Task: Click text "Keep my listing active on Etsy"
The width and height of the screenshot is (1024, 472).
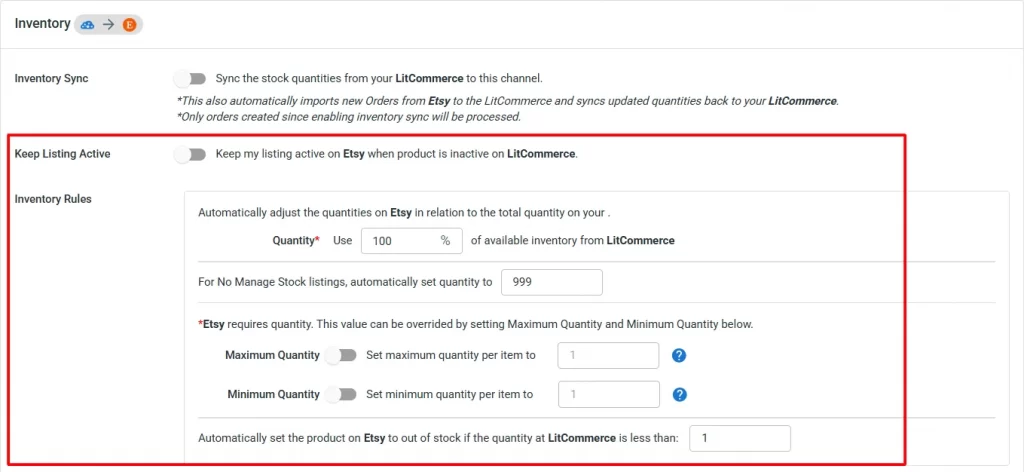Action: click(x=291, y=155)
